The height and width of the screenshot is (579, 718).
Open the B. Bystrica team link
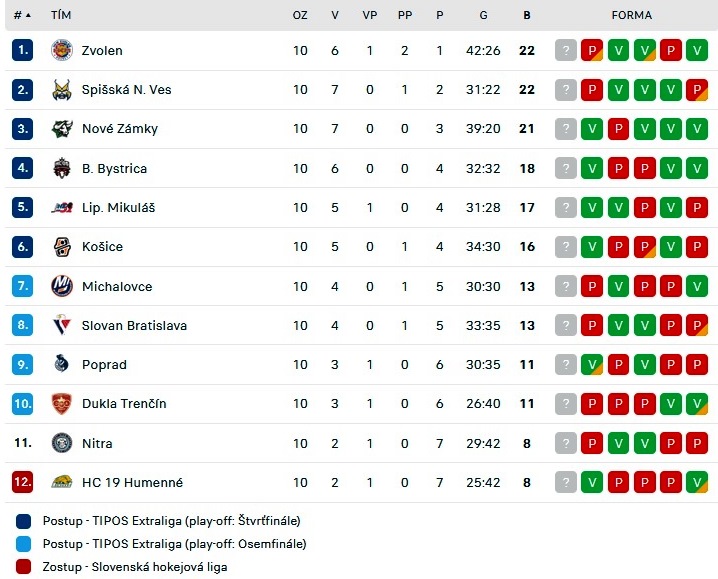(114, 169)
